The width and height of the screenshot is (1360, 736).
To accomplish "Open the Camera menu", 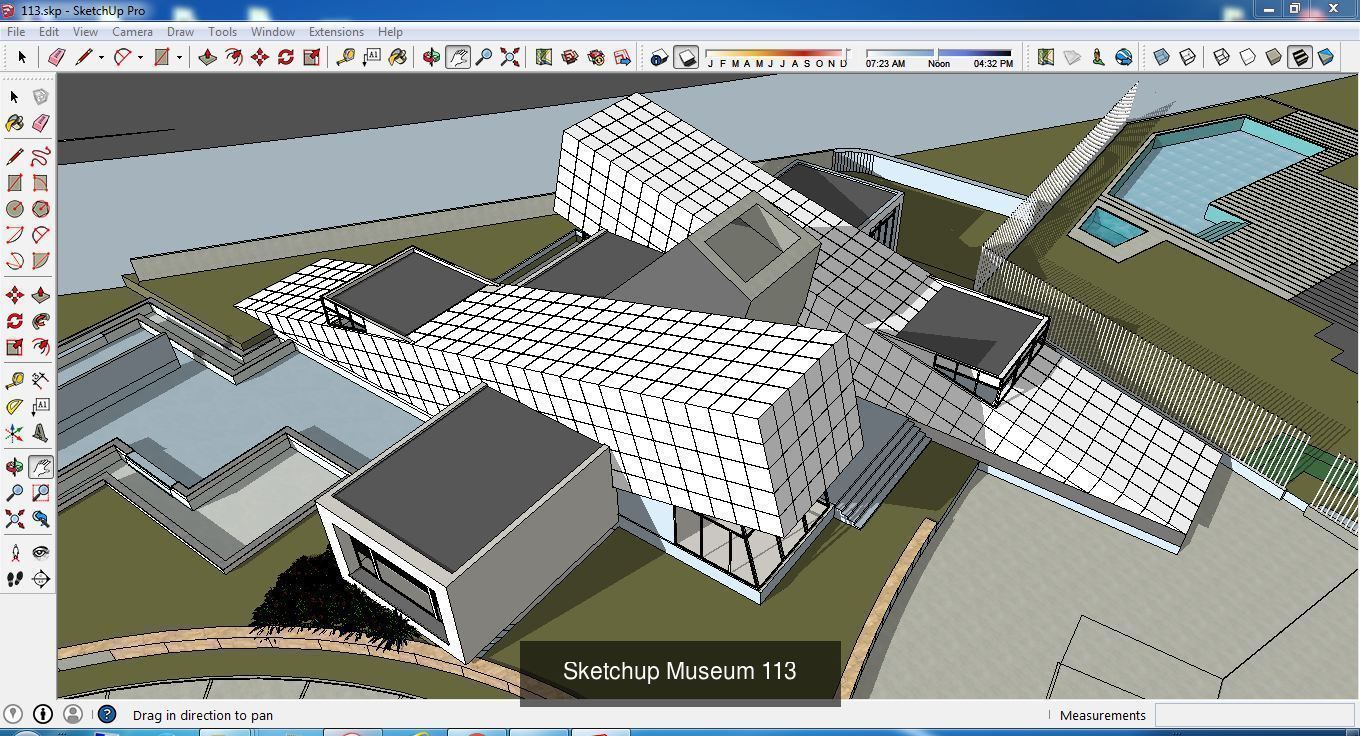I will tap(132, 32).
